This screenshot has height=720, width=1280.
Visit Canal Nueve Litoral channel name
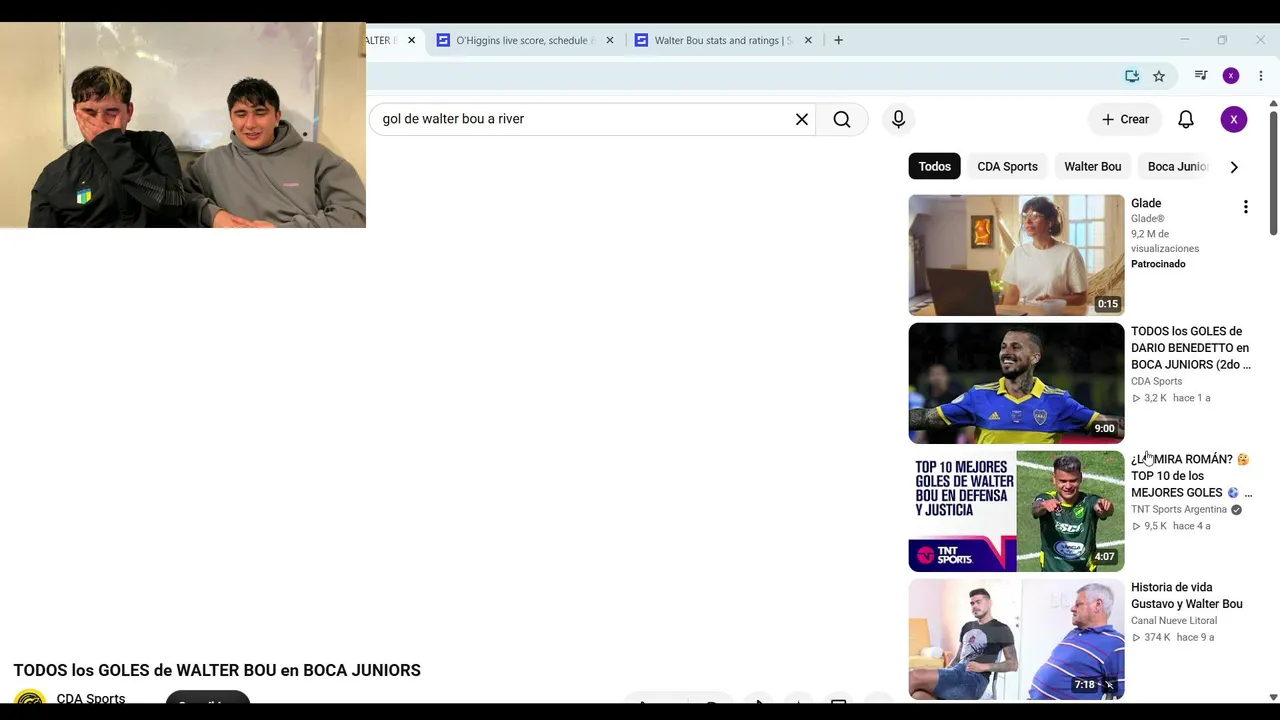point(1174,621)
